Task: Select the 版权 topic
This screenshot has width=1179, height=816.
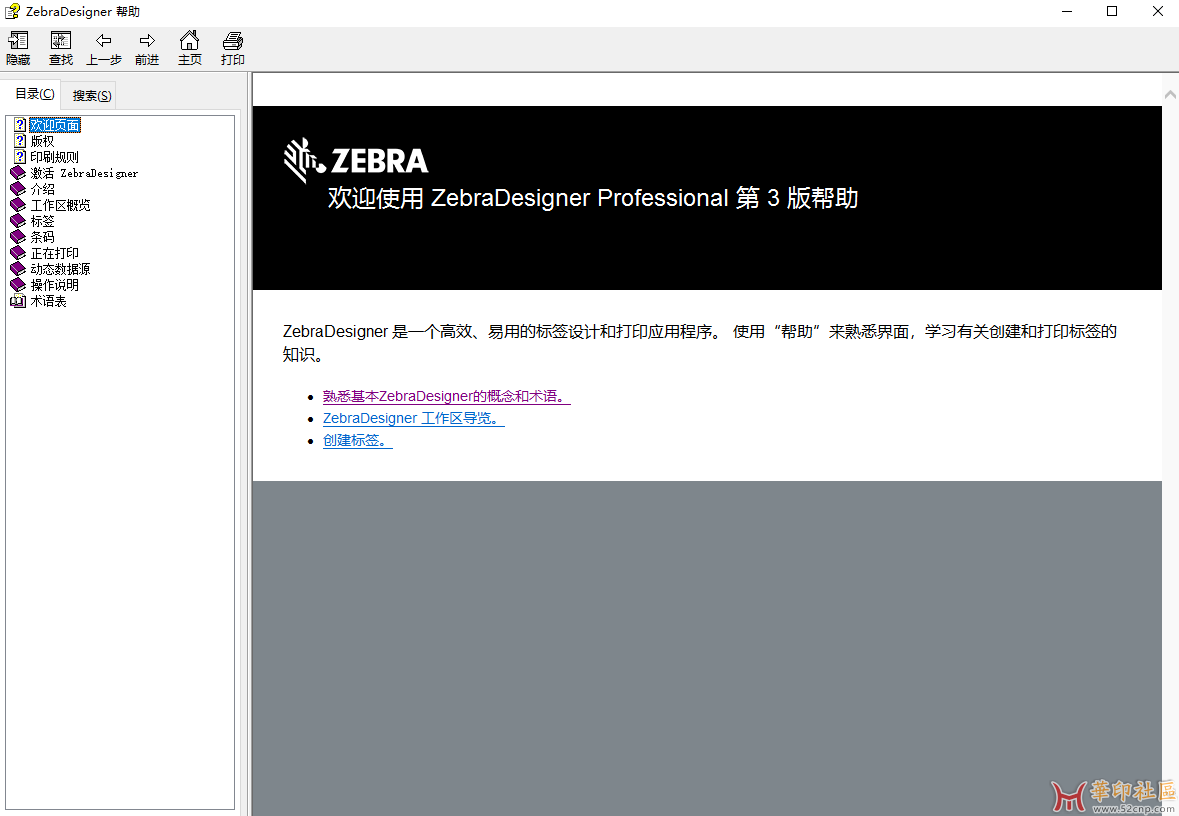Action: (x=42, y=141)
